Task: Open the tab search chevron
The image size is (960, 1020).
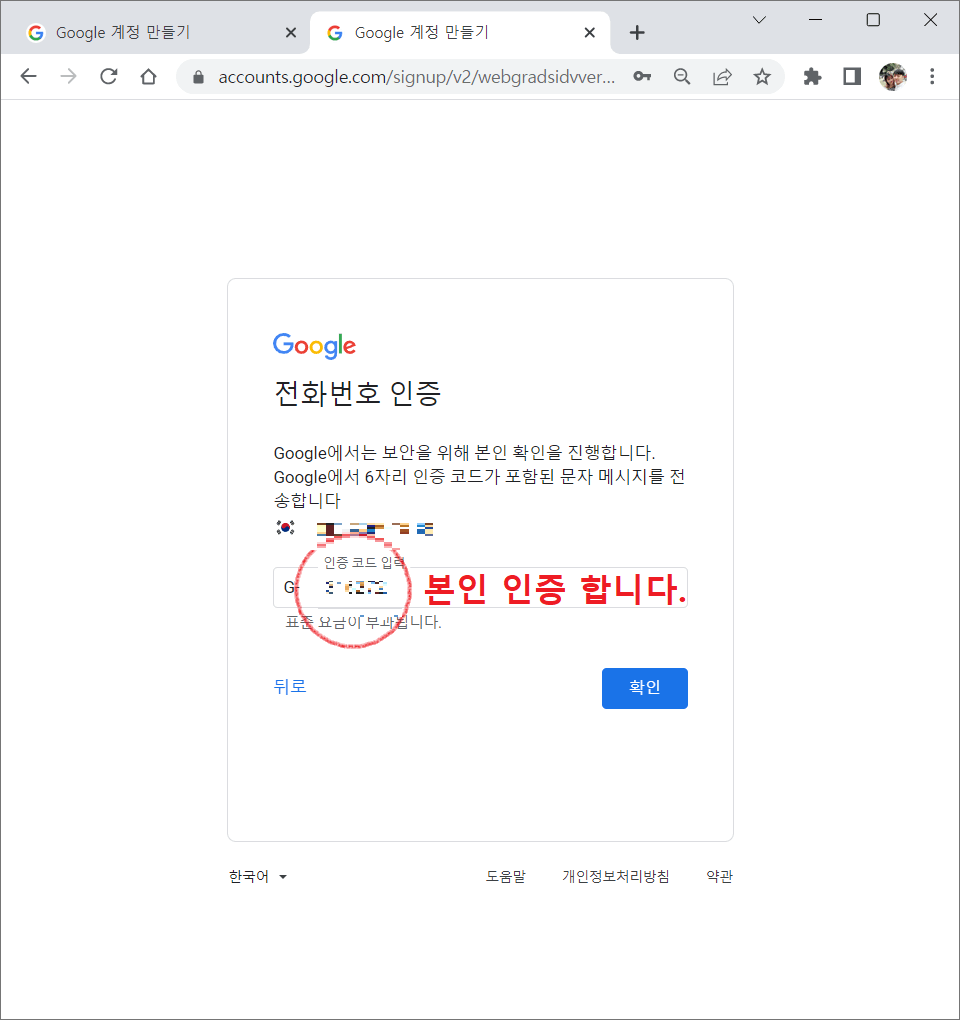Action: pyautogui.click(x=759, y=20)
